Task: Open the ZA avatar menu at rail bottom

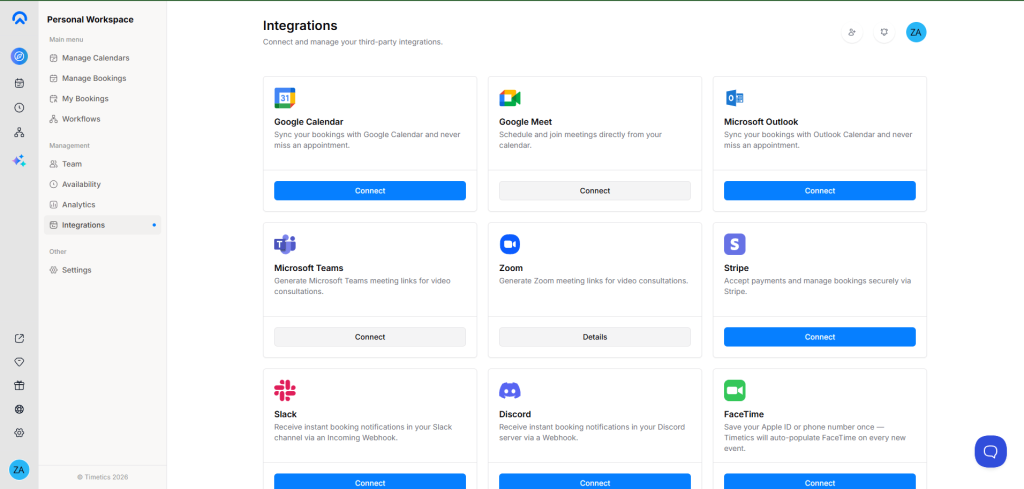Action: [x=19, y=469]
